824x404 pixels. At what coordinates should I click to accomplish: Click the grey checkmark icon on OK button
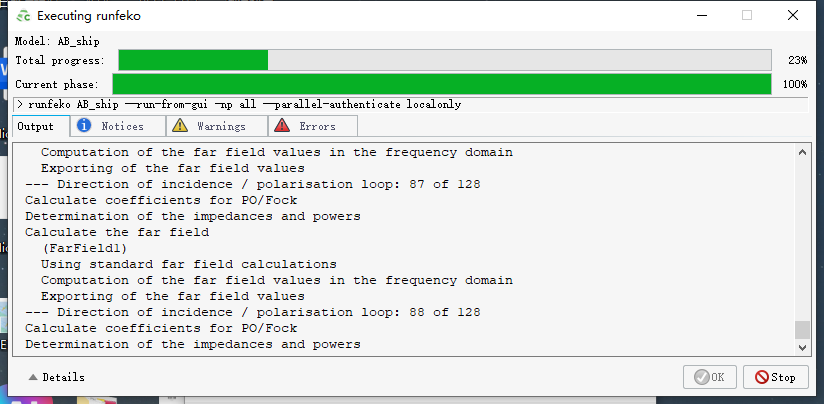click(701, 377)
